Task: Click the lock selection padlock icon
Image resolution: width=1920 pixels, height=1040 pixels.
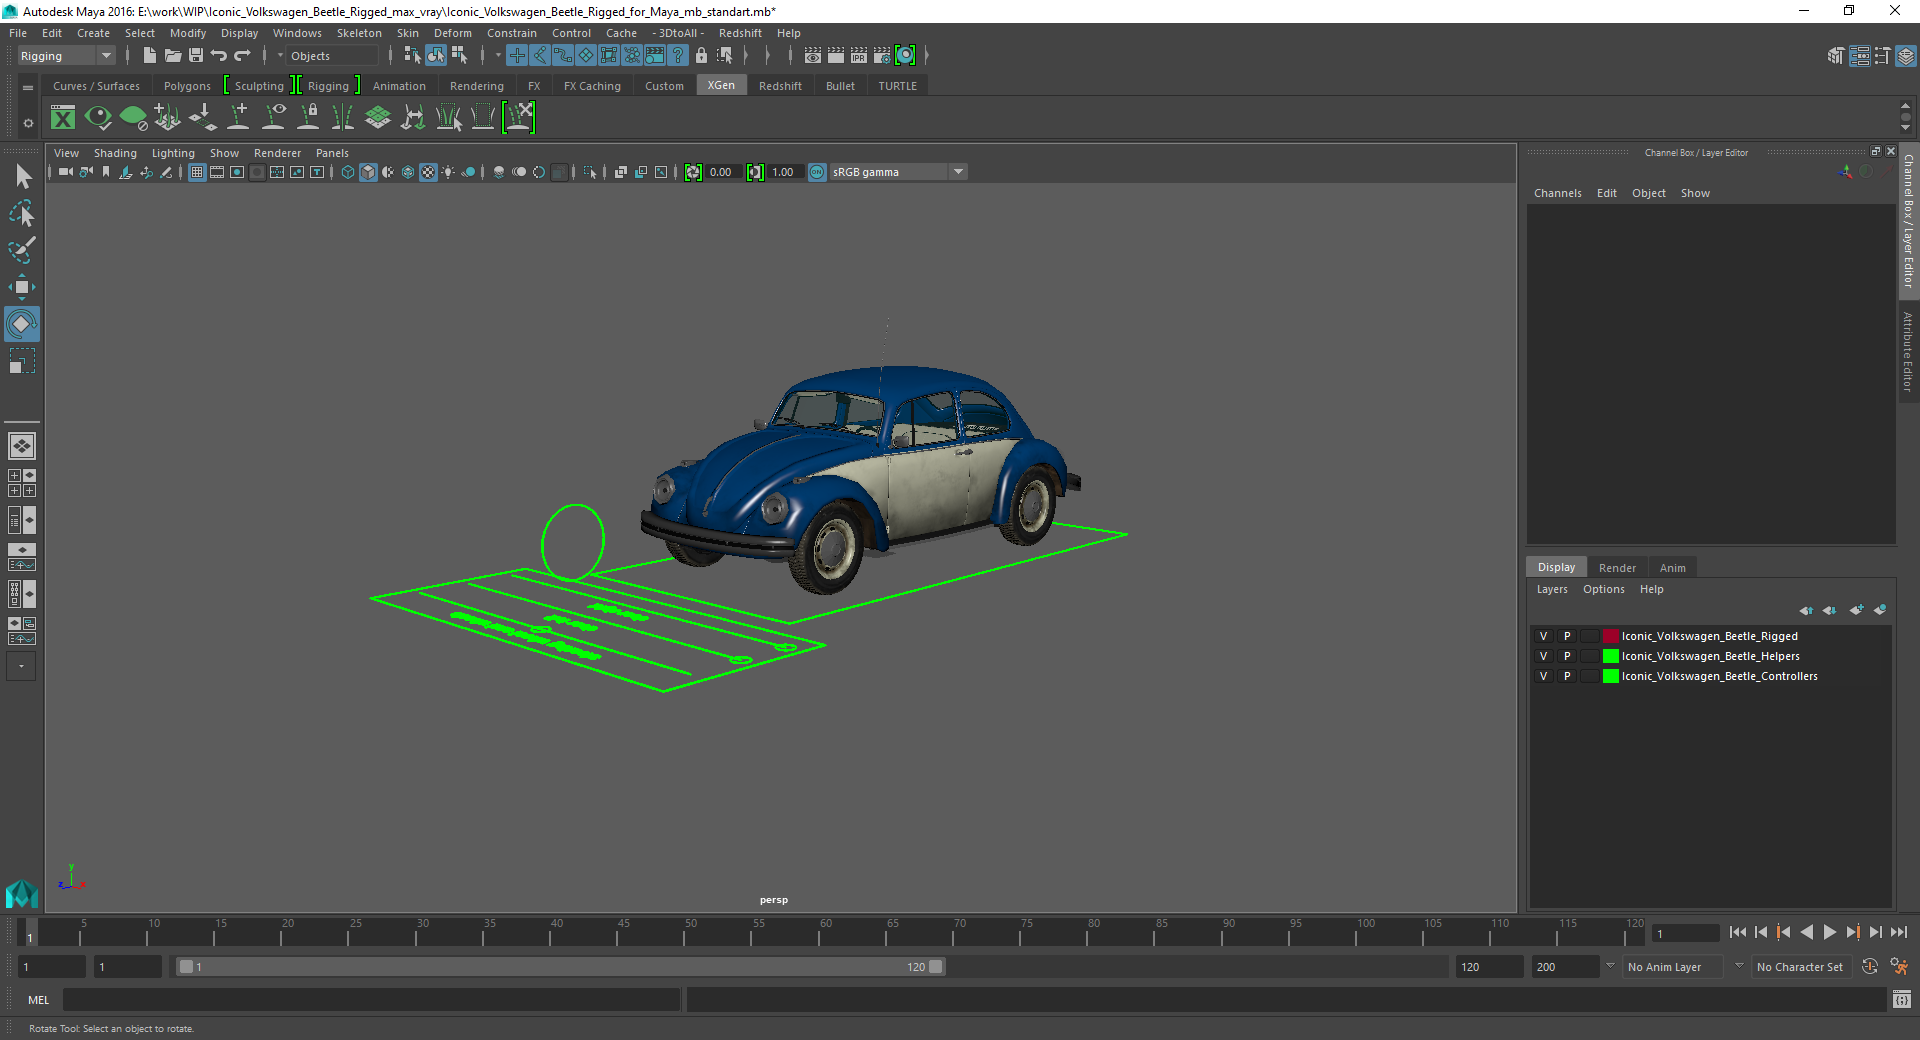Action: click(x=701, y=56)
